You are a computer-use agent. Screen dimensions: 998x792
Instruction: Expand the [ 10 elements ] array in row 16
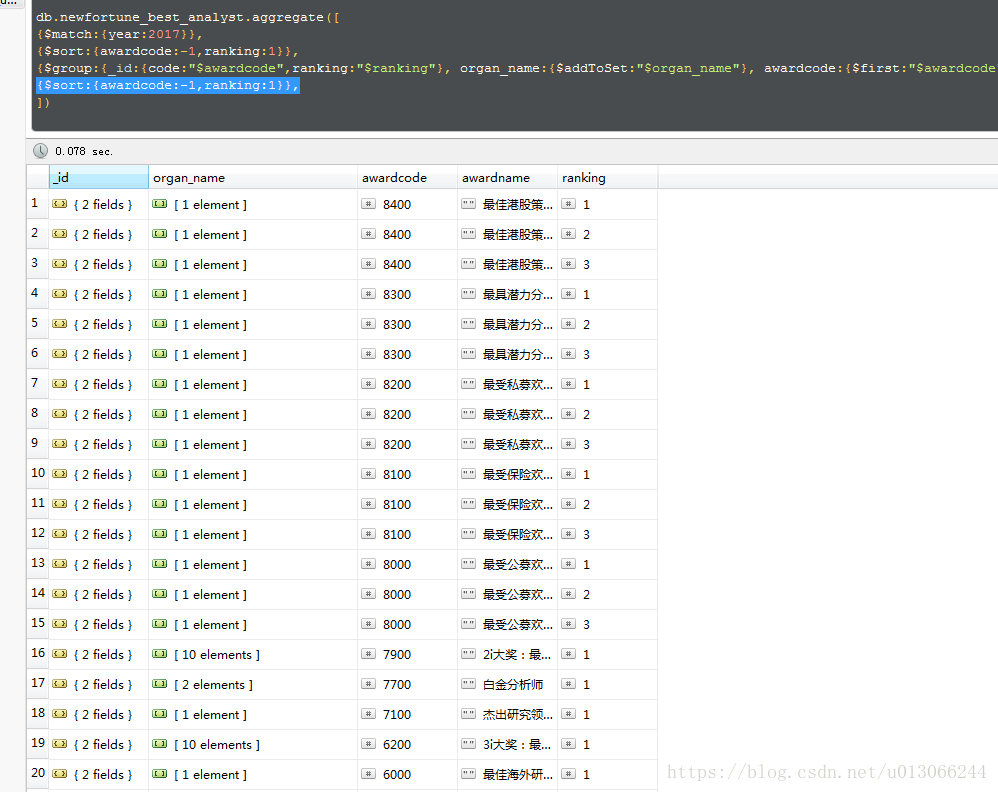217,654
